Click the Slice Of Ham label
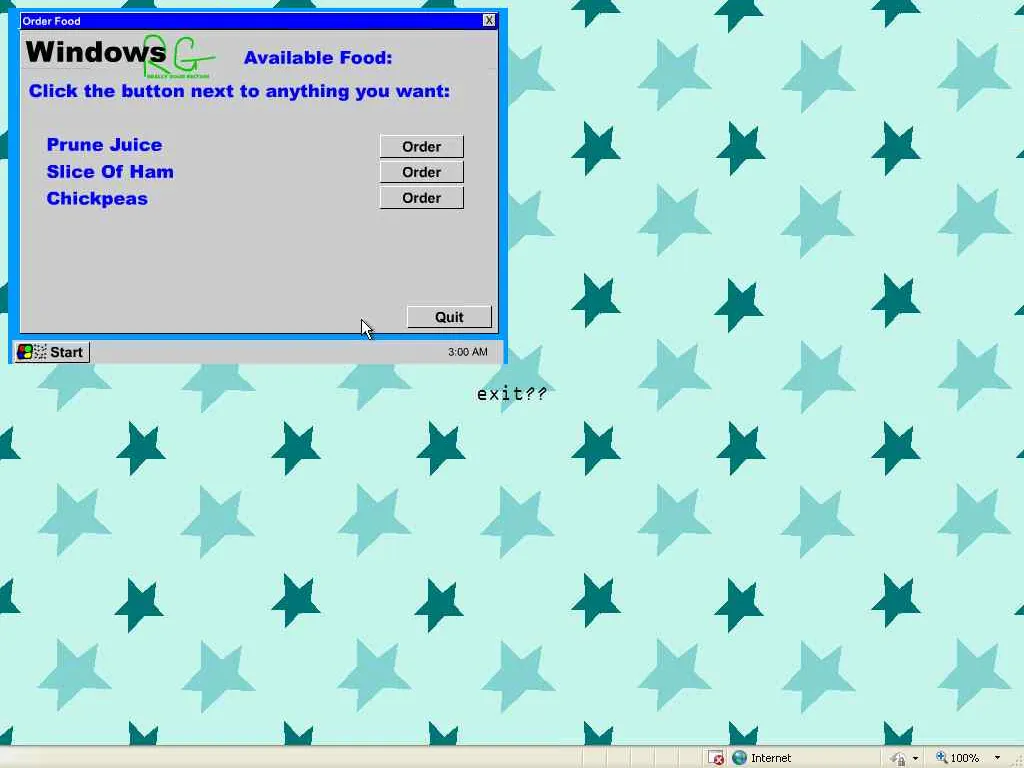Screen dimensions: 1024x768 (x=110, y=172)
